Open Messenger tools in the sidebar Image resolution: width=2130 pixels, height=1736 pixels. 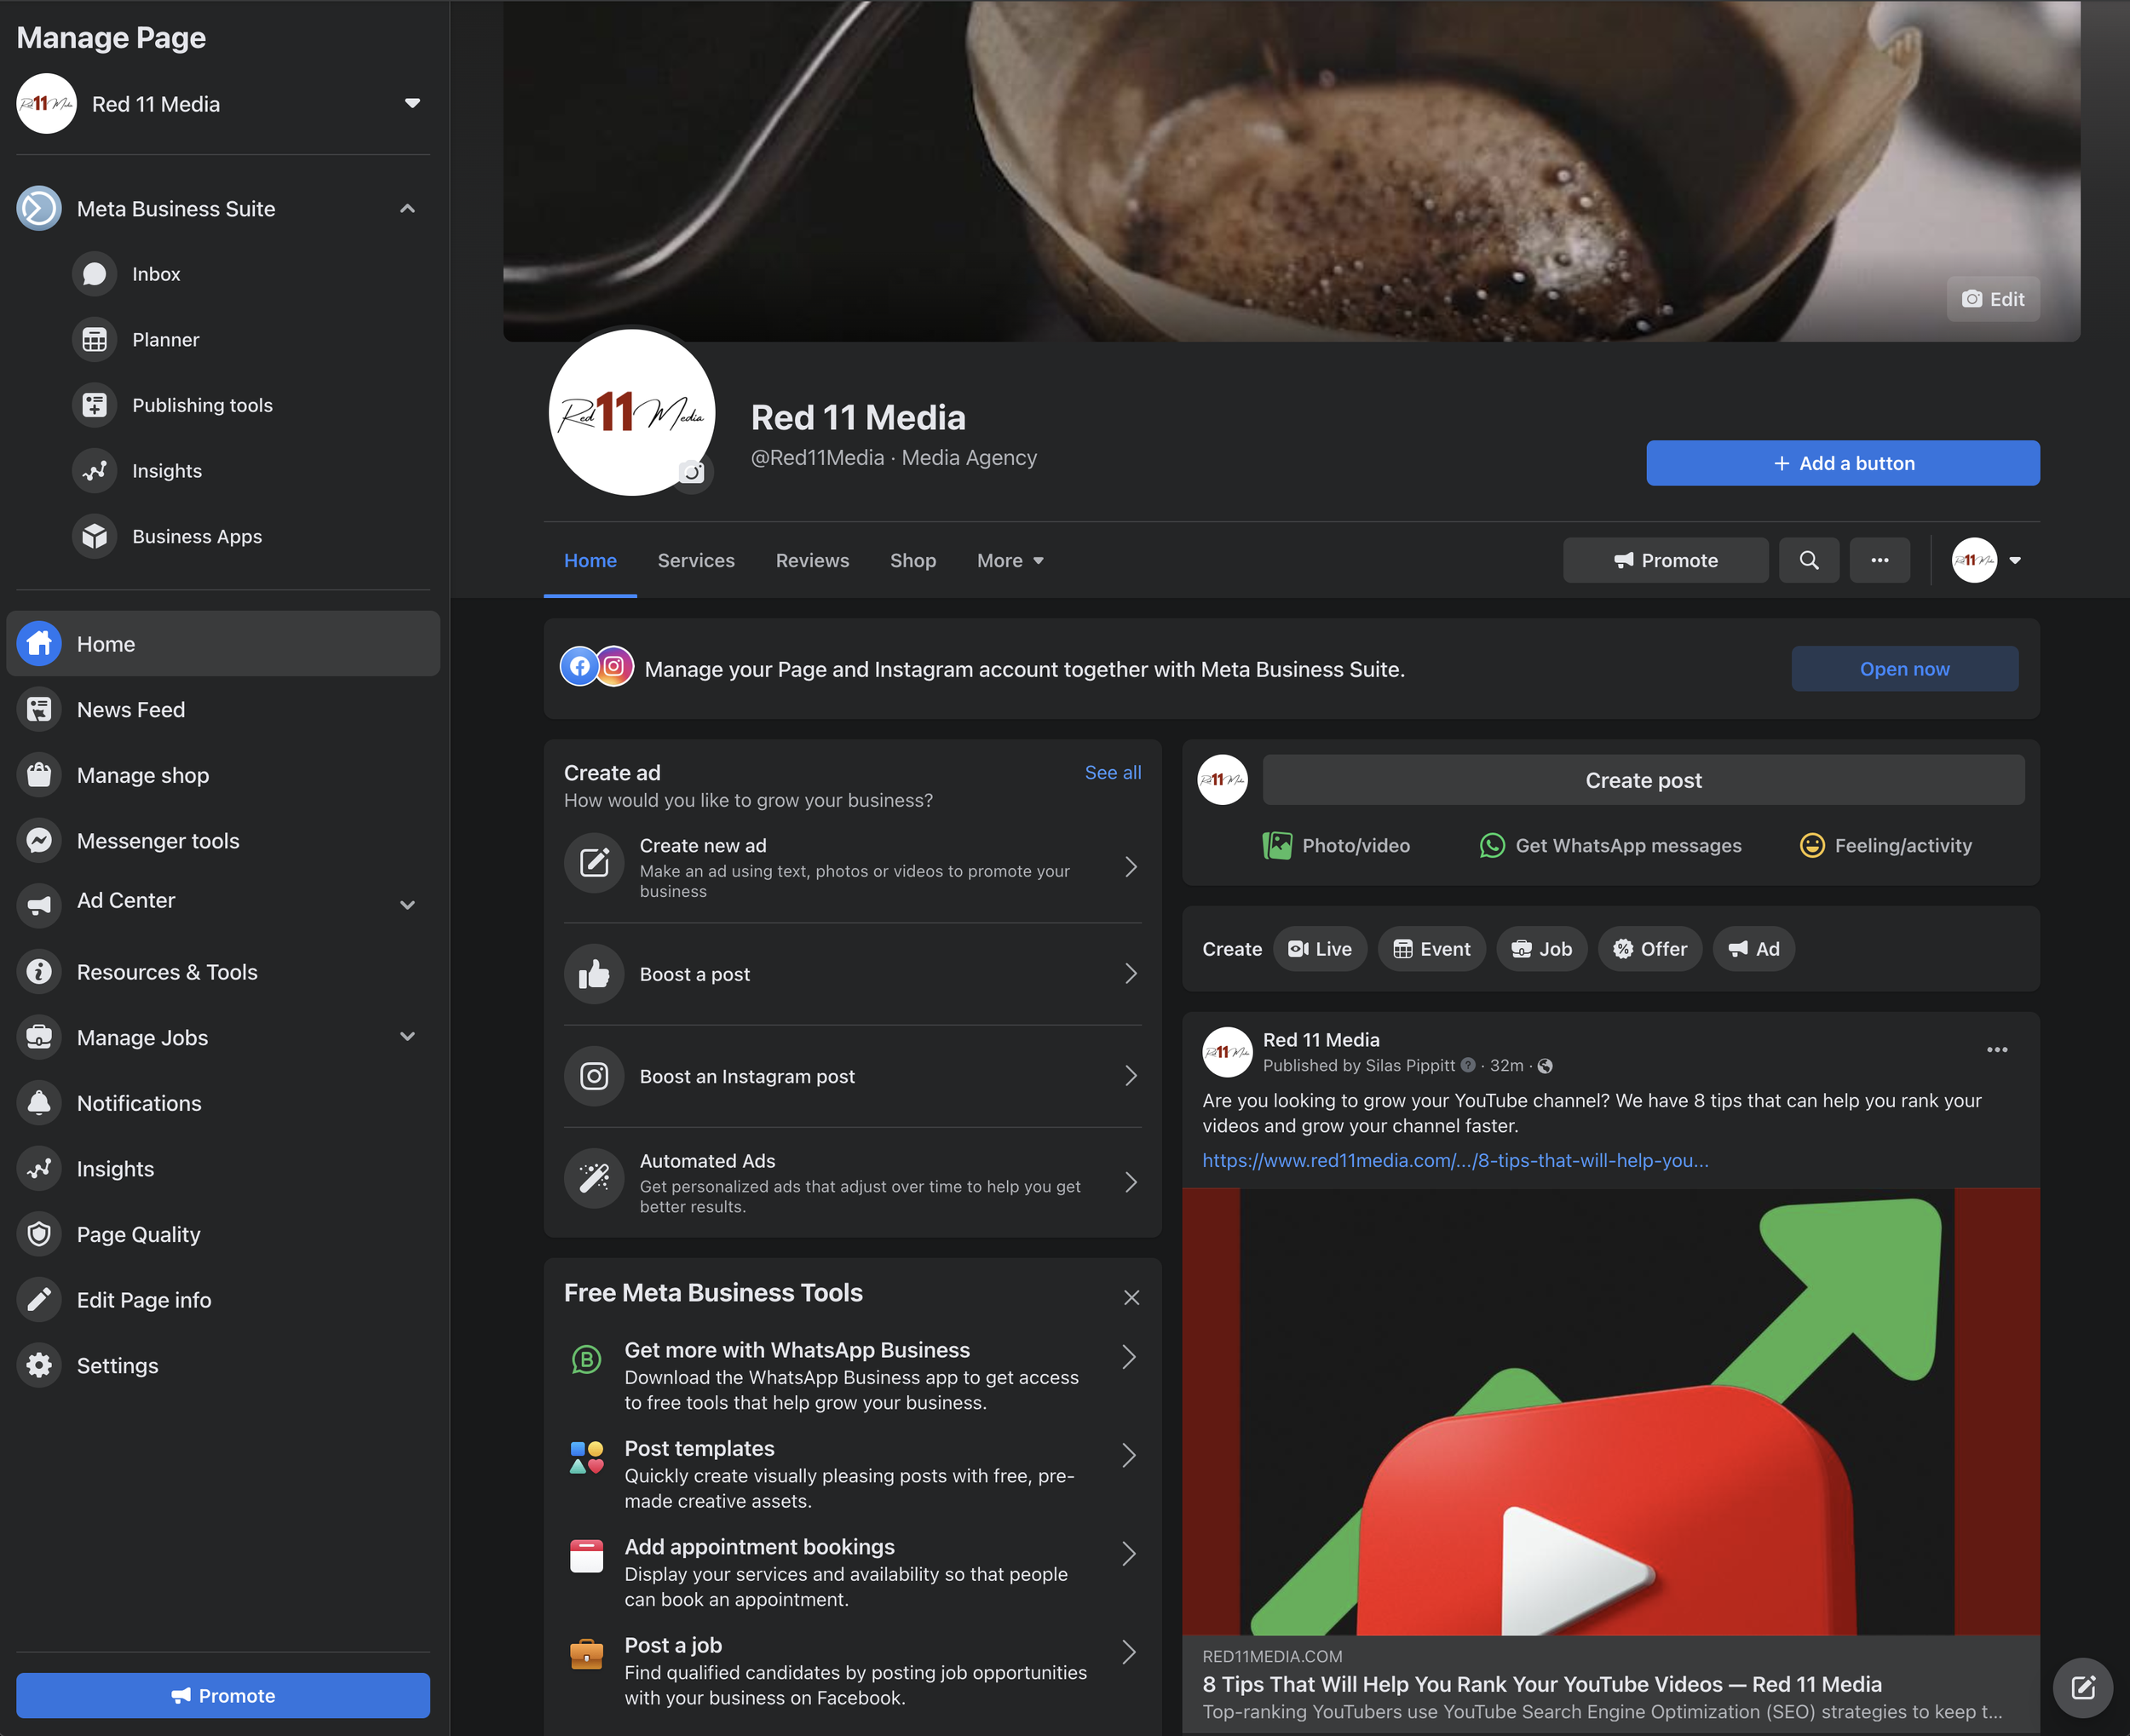(157, 841)
